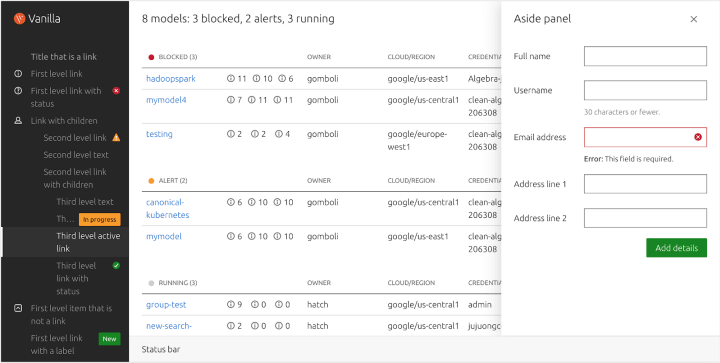Click the Username input field
This screenshot has width=720, height=363.
[x=645, y=90]
